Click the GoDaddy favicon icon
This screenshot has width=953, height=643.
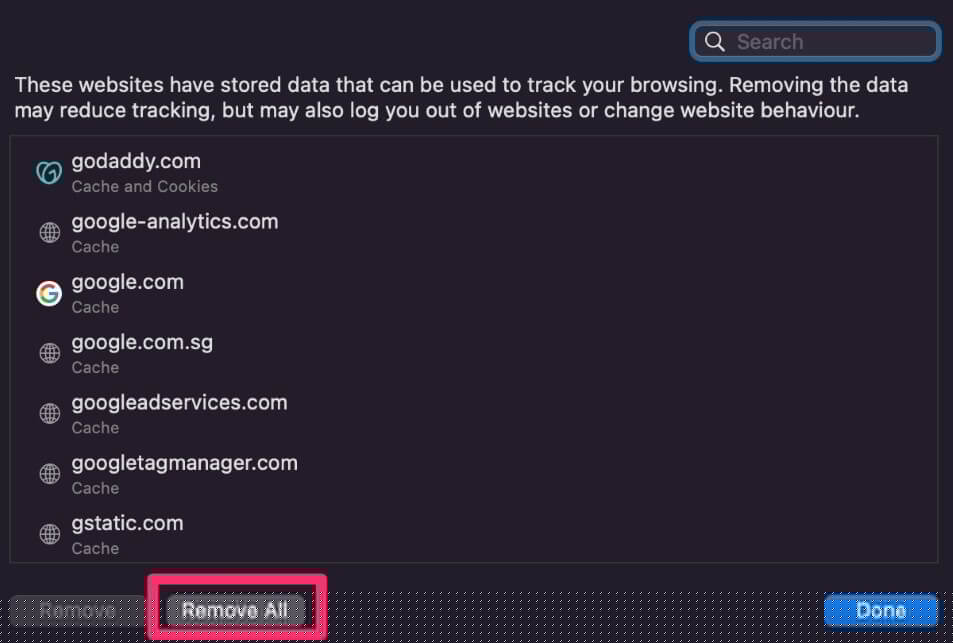click(x=49, y=172)
